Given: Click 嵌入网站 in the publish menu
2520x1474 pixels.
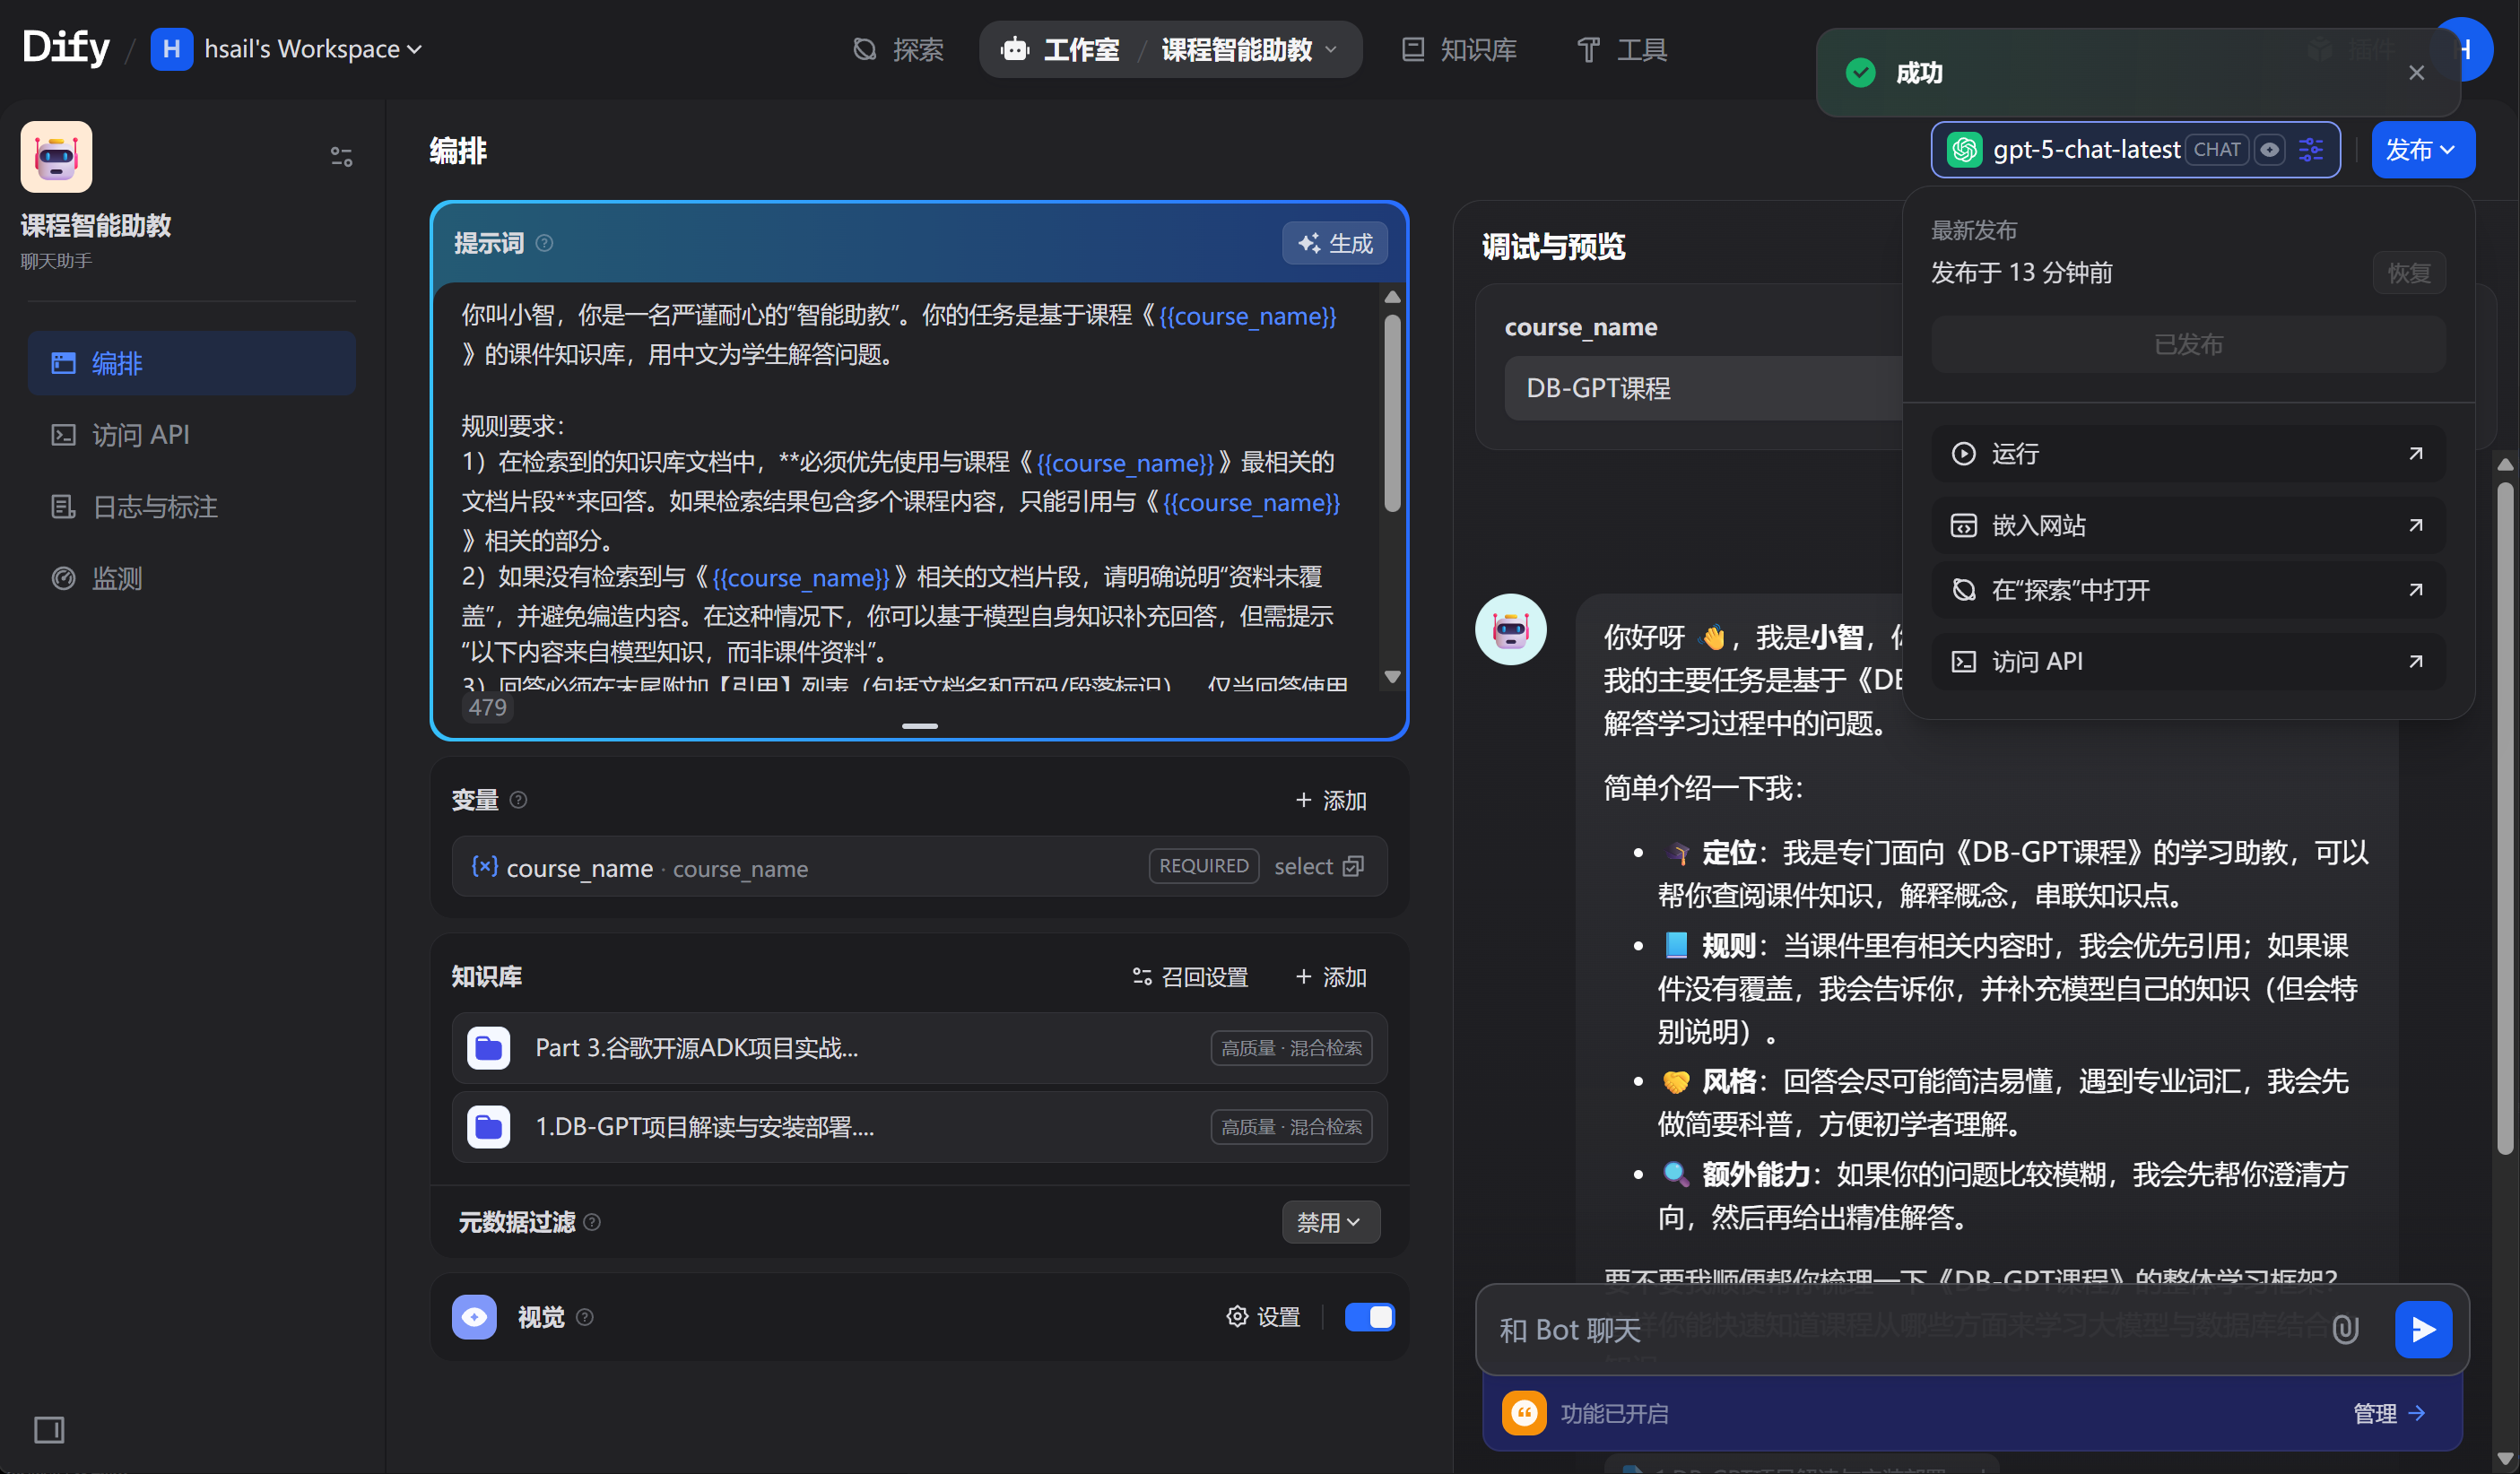Looking at the screenshot, I should 2188,525.
